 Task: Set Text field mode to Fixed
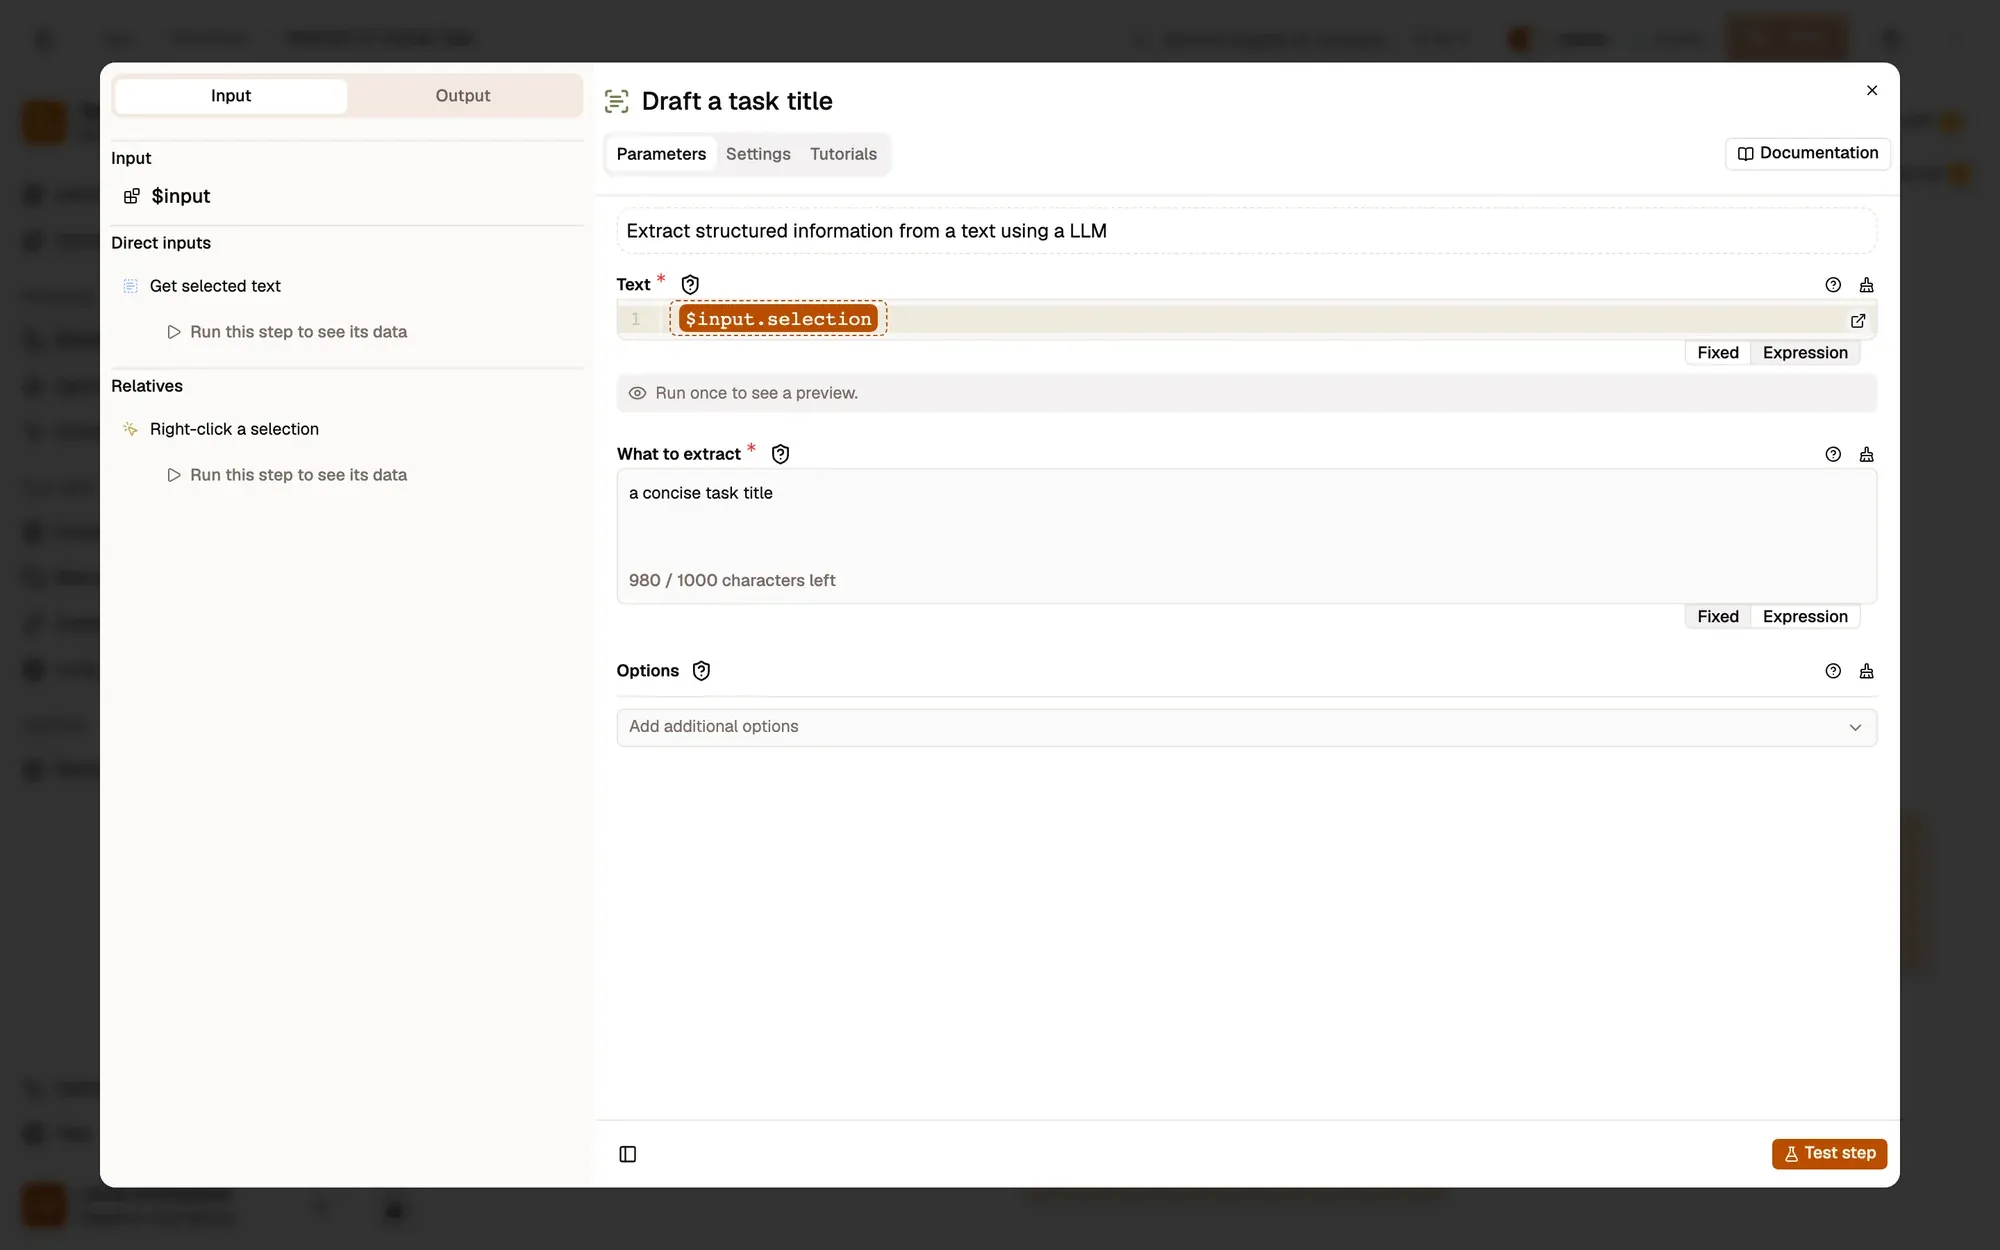pos(1718,353)
